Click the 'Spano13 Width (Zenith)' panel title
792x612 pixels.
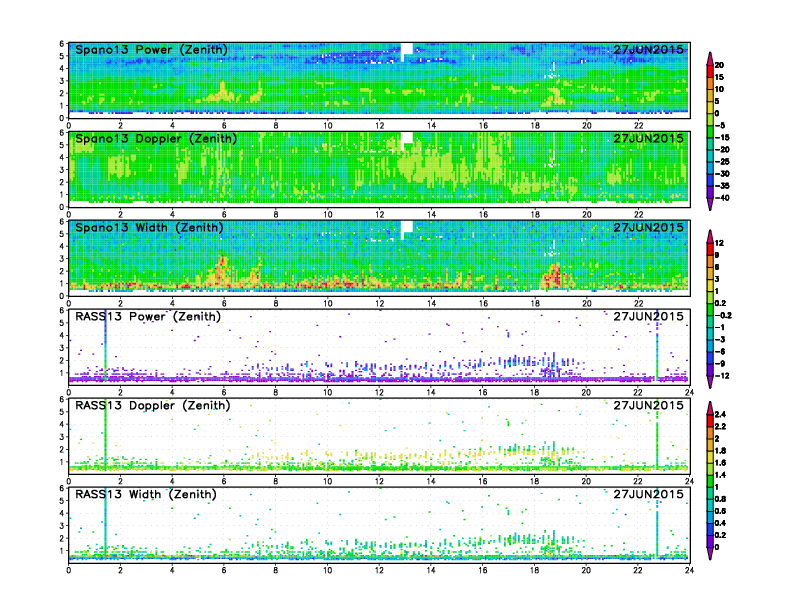point(149,228)
